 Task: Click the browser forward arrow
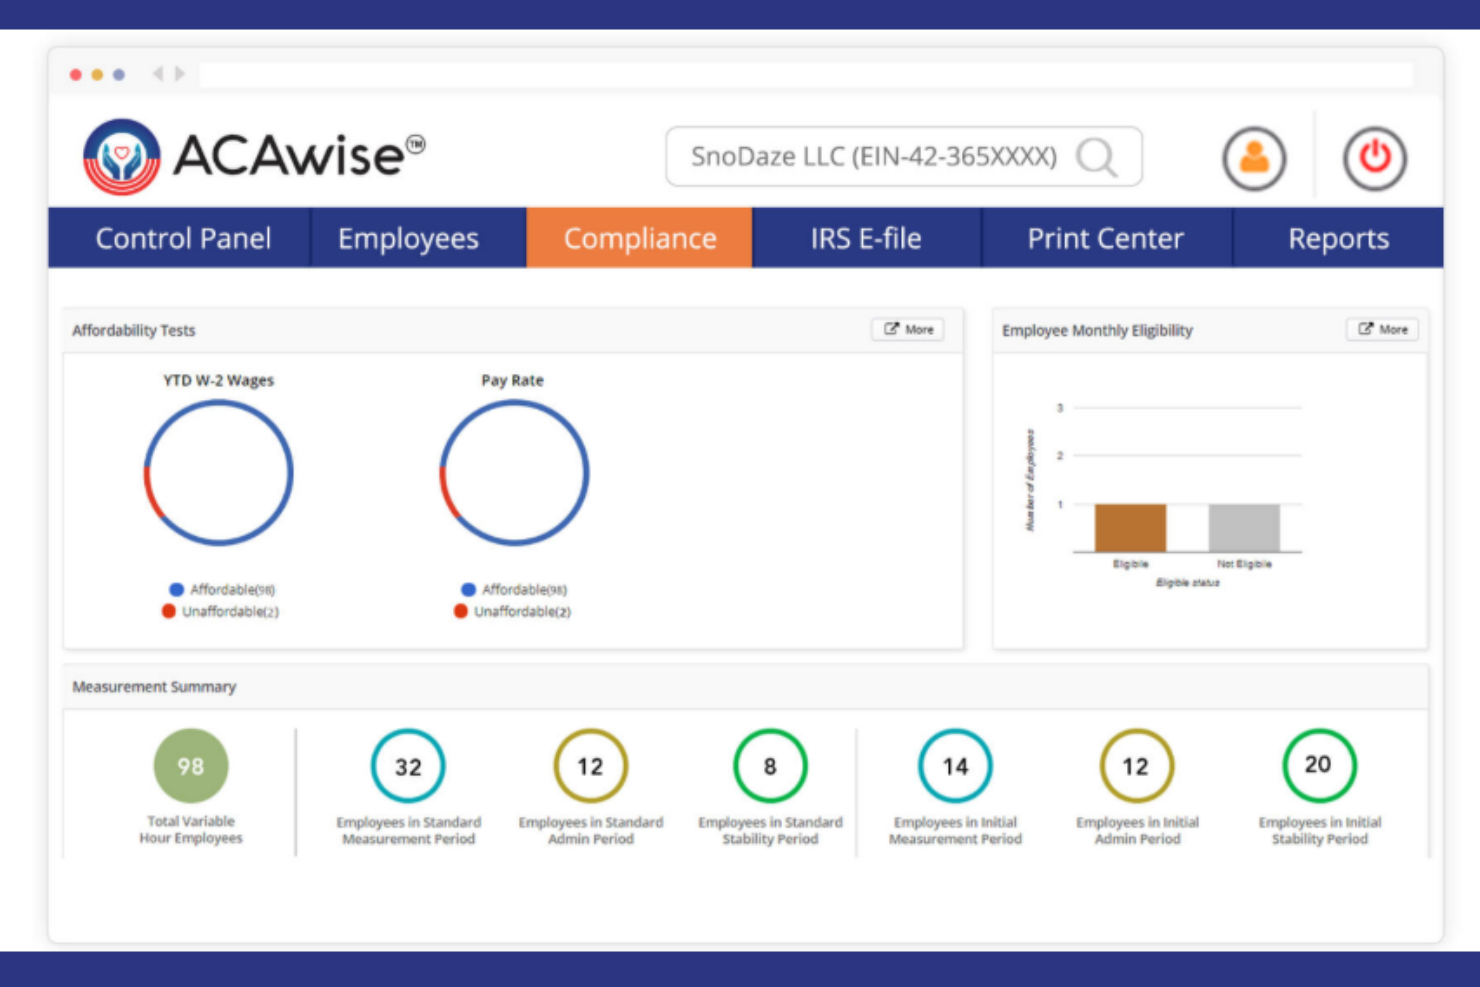point(180,73)
